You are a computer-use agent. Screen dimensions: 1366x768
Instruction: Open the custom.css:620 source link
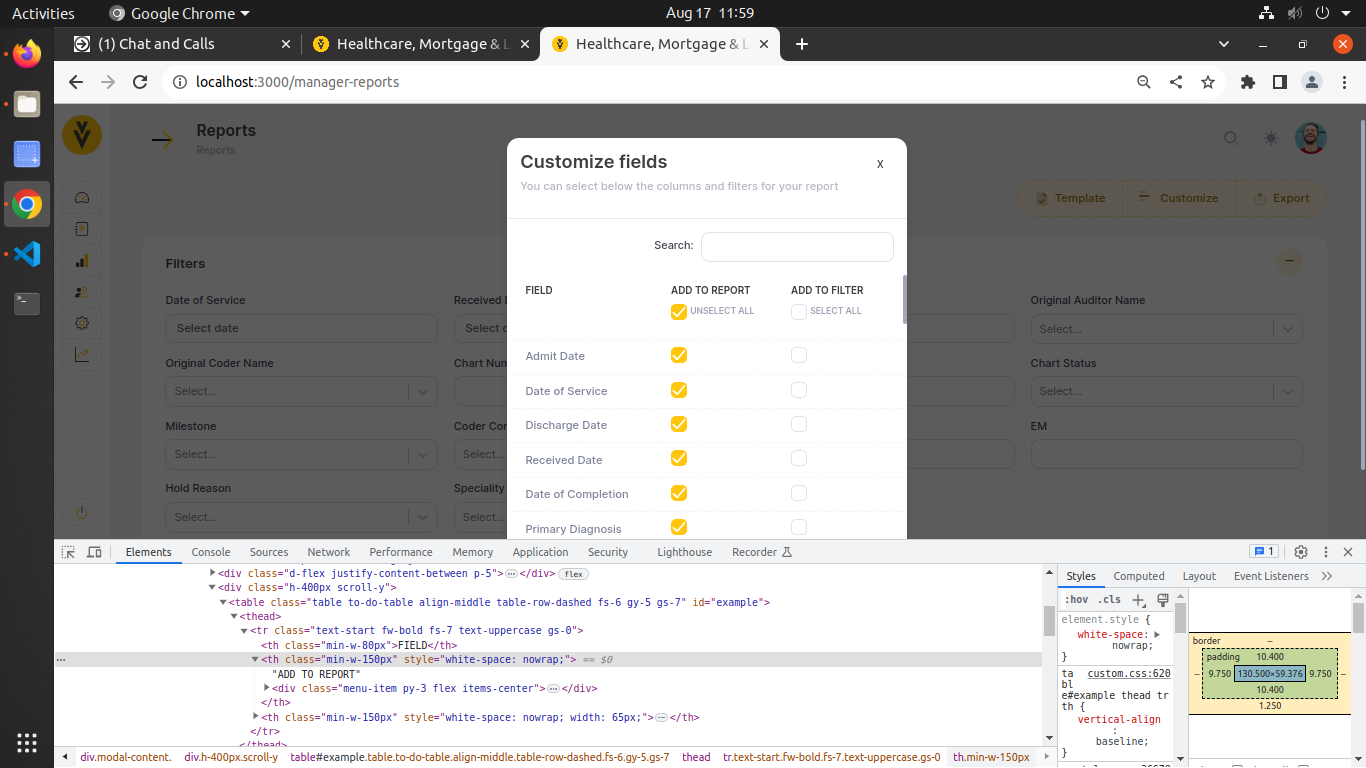click(1129, 674)
